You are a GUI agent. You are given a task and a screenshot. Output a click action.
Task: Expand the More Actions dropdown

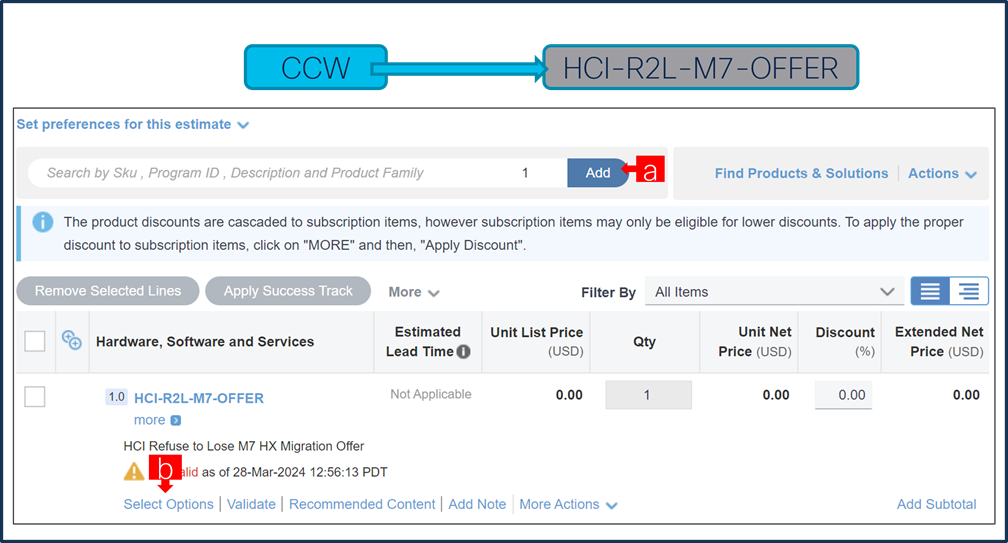pos(568,504)
